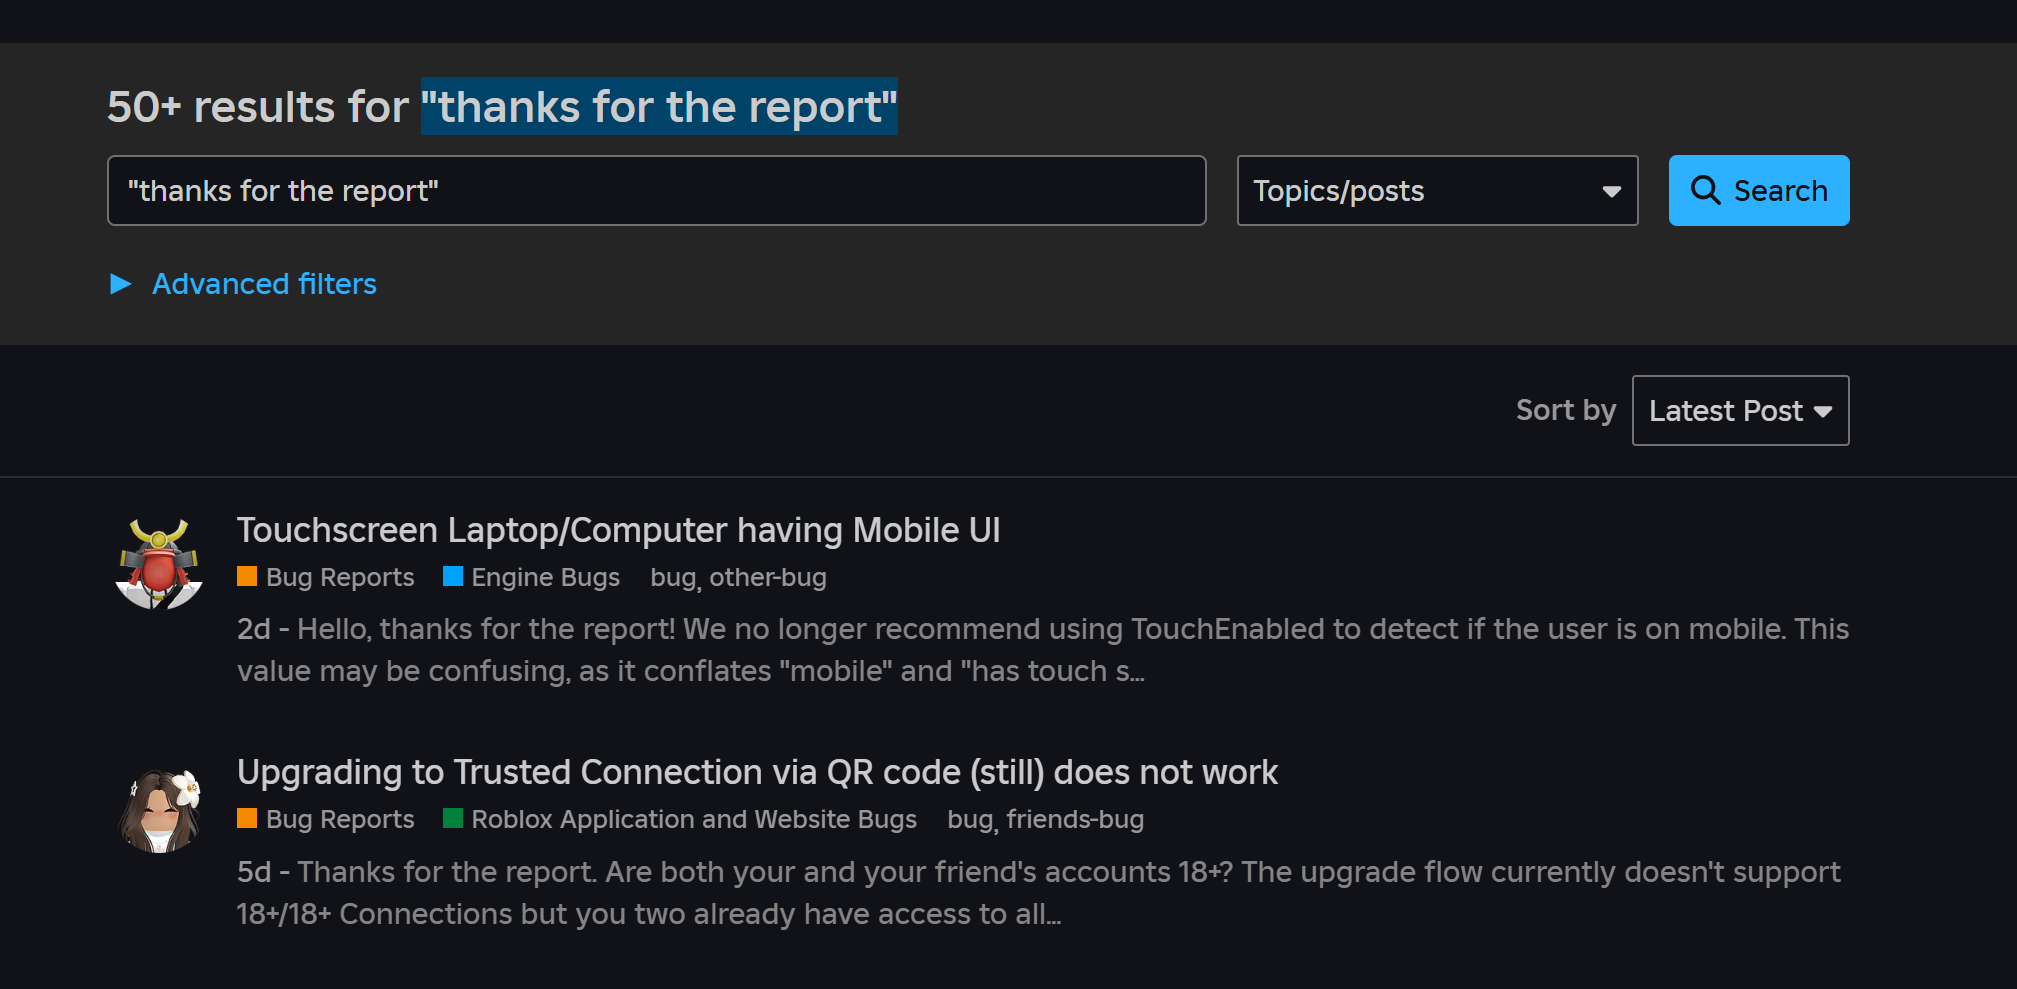The image size is (2017, 989).
Task: Click the green Roblox Application category swatch
Action: (x=453, y=818)
